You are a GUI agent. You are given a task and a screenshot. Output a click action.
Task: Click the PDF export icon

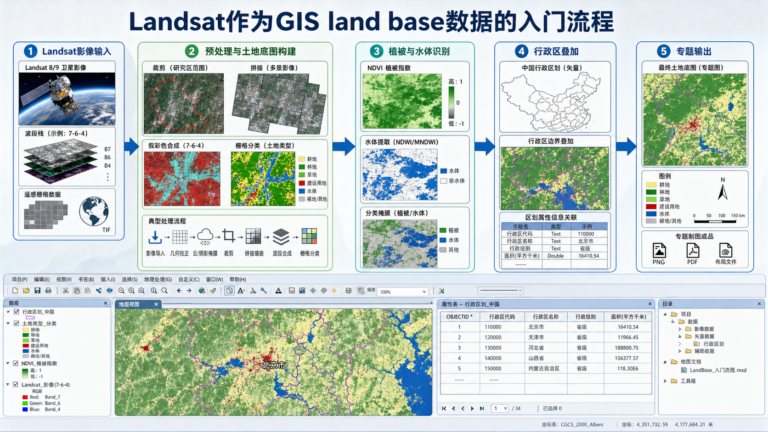tap(692, 250)
